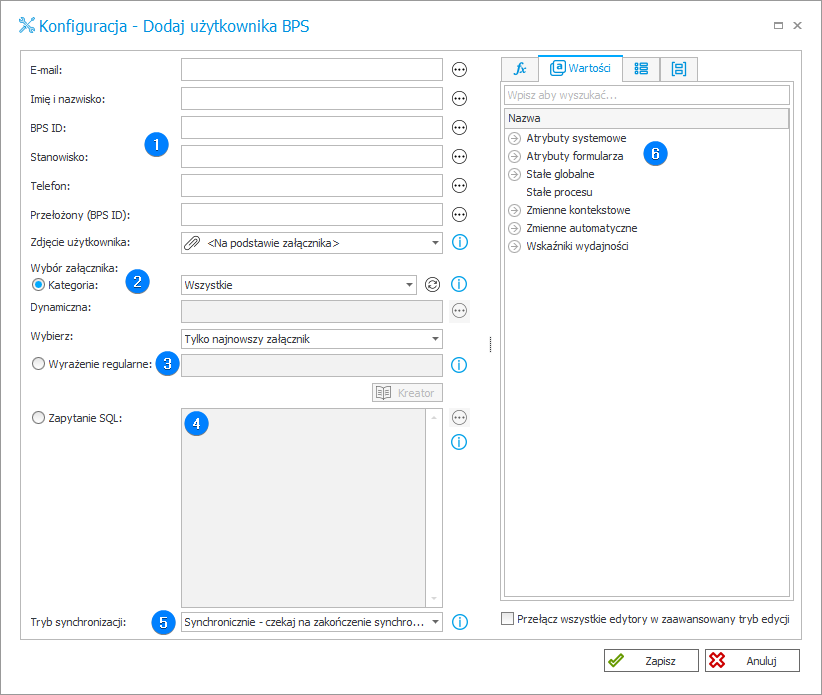Open the Zdjęcie użytkownika dropdown

[x=312, y=243]
